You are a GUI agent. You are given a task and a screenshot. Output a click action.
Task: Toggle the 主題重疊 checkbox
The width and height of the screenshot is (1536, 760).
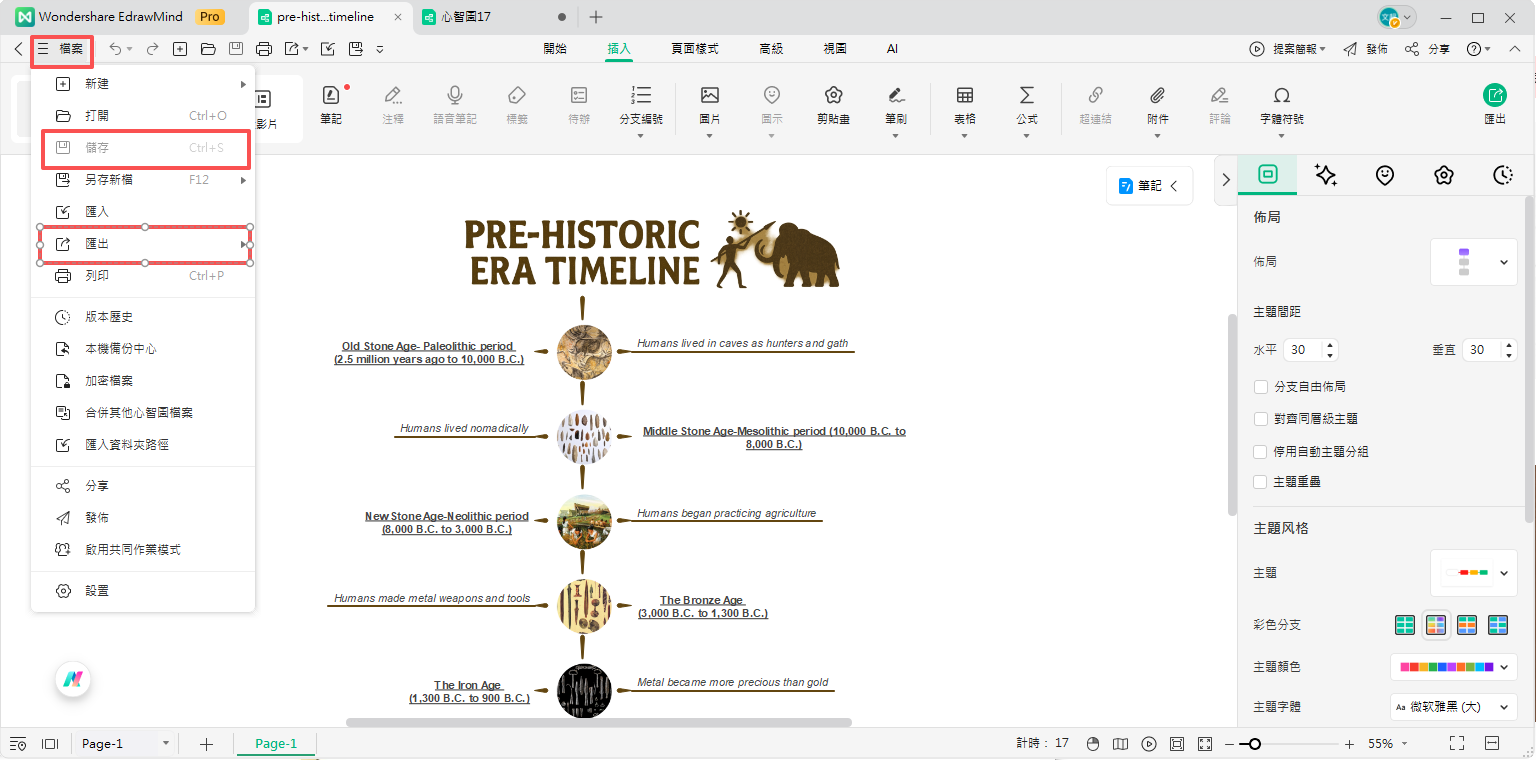(1261, 482)
